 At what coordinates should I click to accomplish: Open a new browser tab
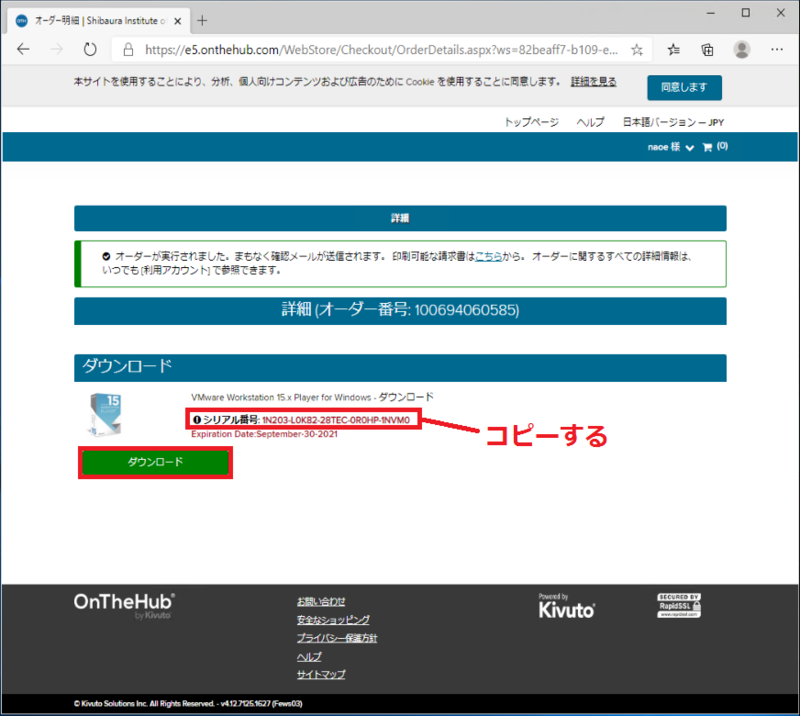[x=202, y=20]
